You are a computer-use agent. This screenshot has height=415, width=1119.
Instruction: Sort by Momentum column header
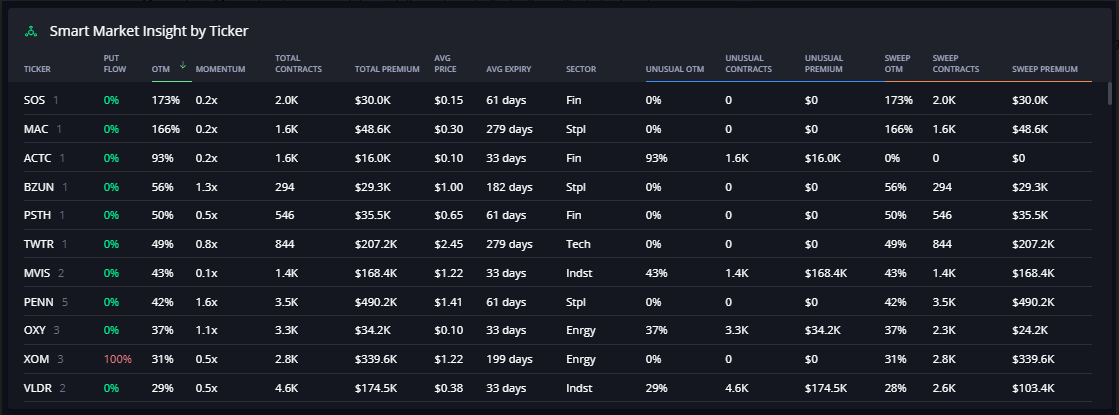pos(221,69)
